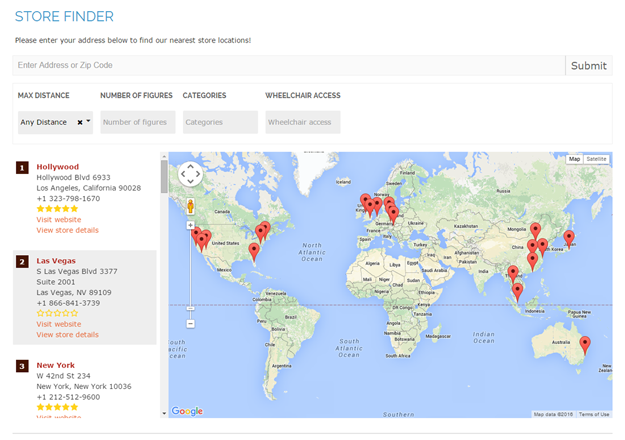625x440 pixels.
Task: Click the Submit button
Action: pyautogui.click(x=589, y=66)
